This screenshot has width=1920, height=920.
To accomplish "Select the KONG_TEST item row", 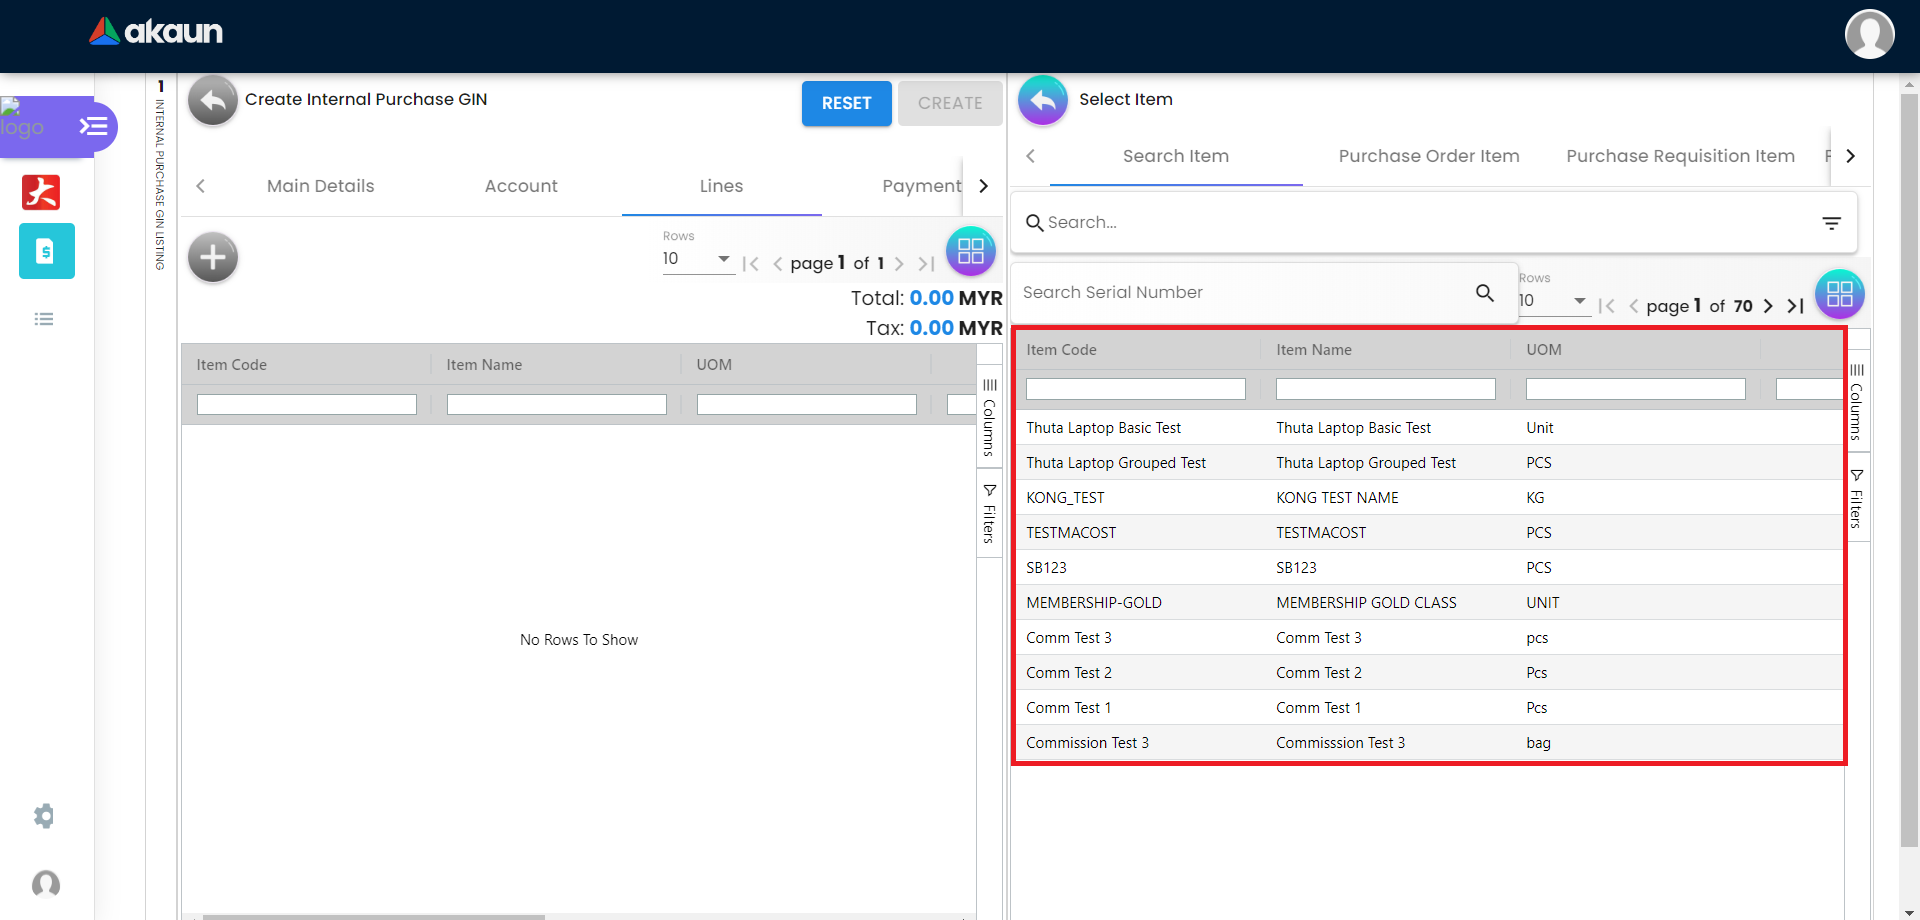I will 1065,498.
